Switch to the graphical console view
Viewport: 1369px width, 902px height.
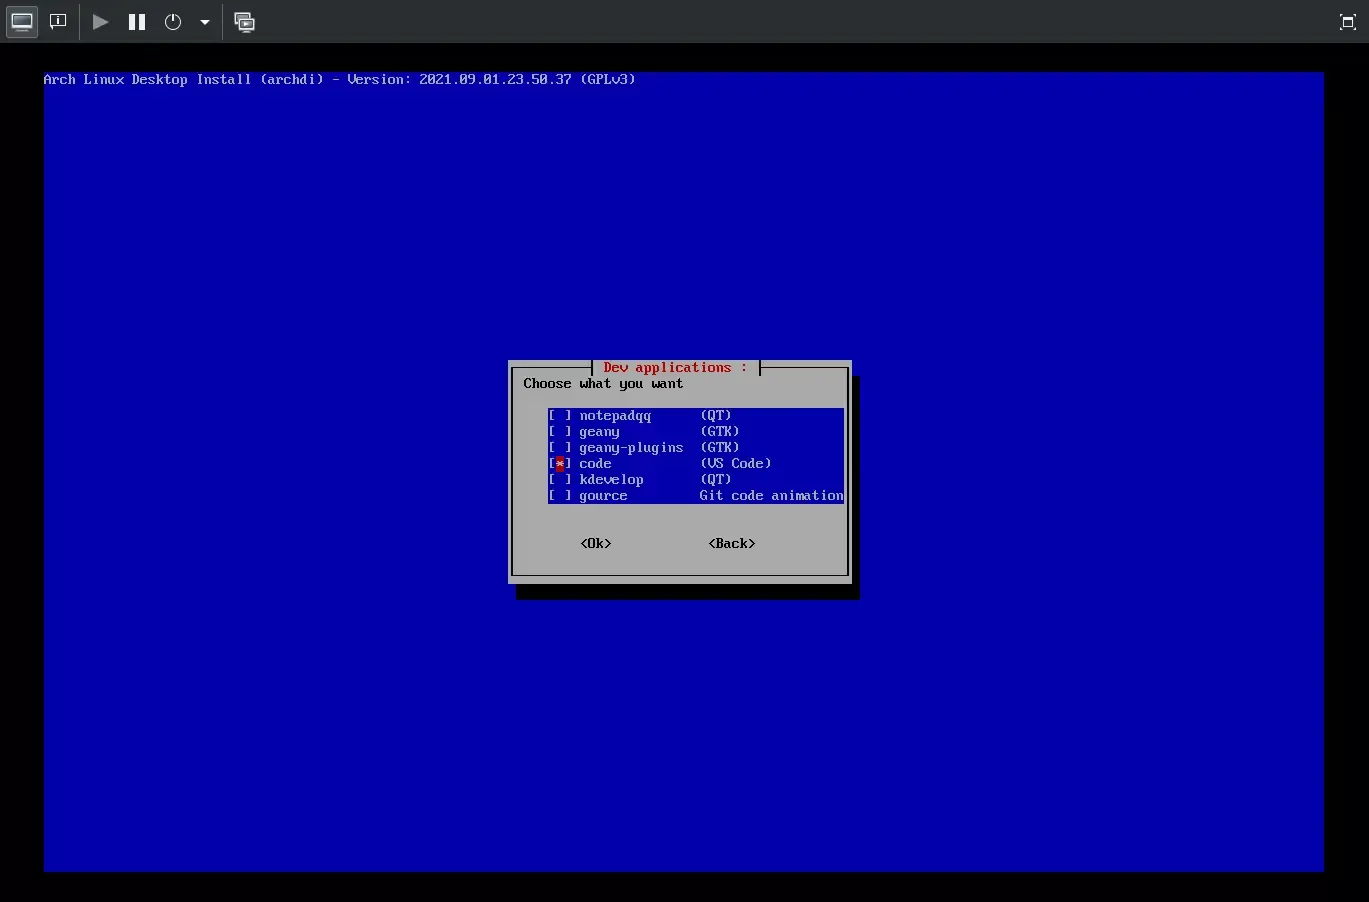click(x=22, y=22)
